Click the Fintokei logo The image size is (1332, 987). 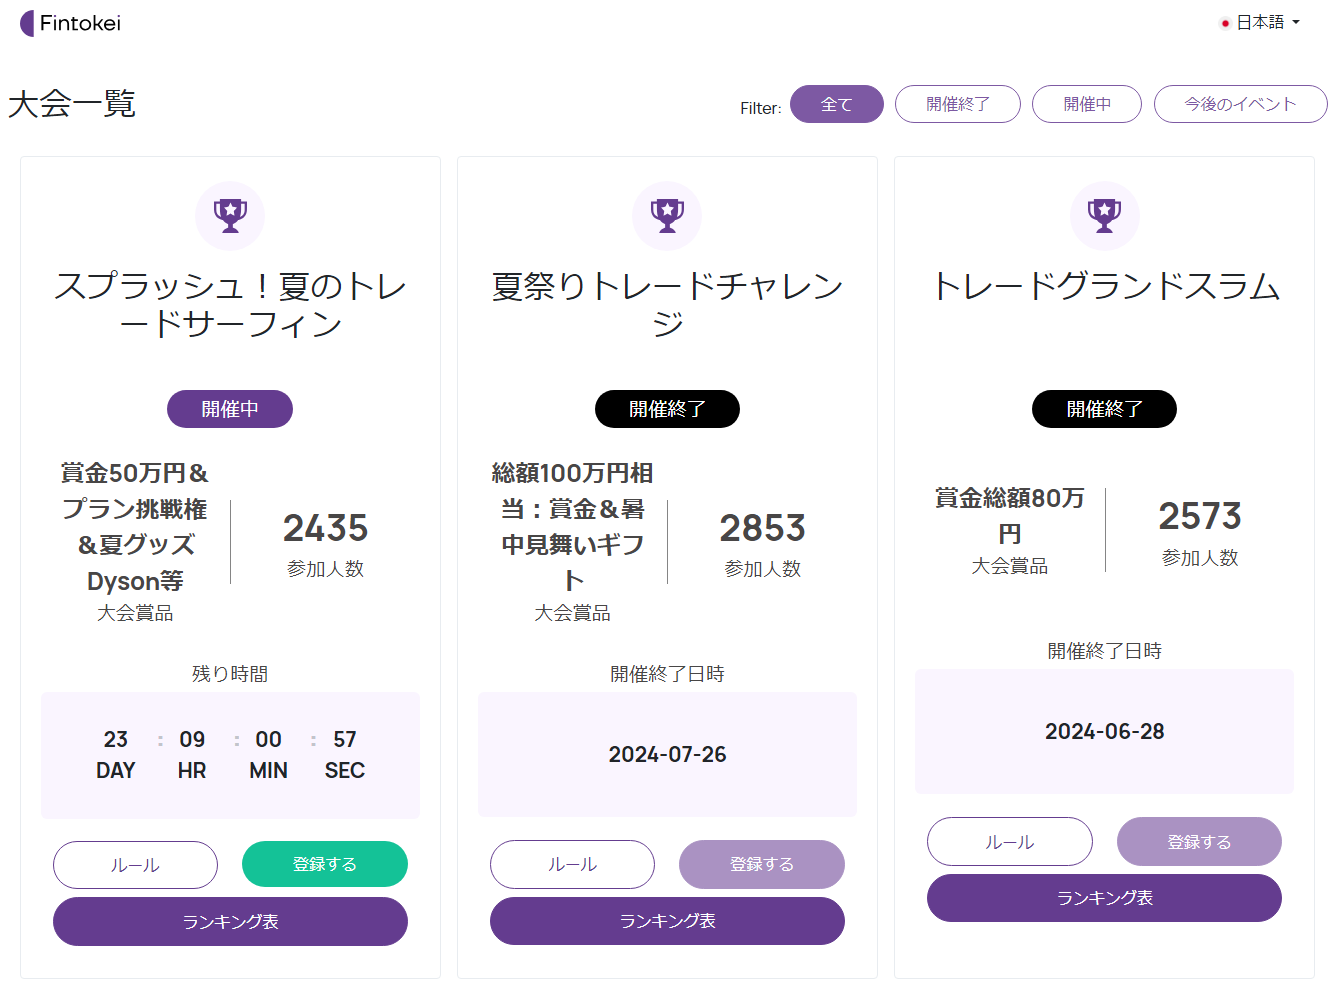pyautogui.click(x=70, y=23)
